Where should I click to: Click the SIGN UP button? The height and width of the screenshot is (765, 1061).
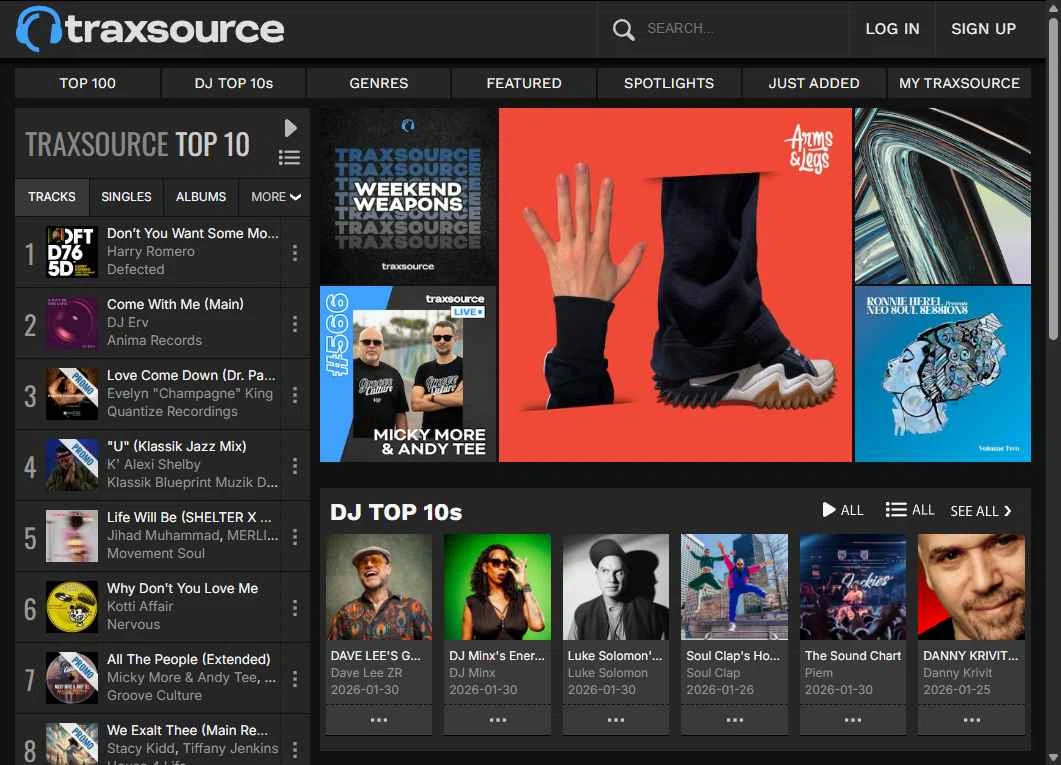click(x=983, y=29)
